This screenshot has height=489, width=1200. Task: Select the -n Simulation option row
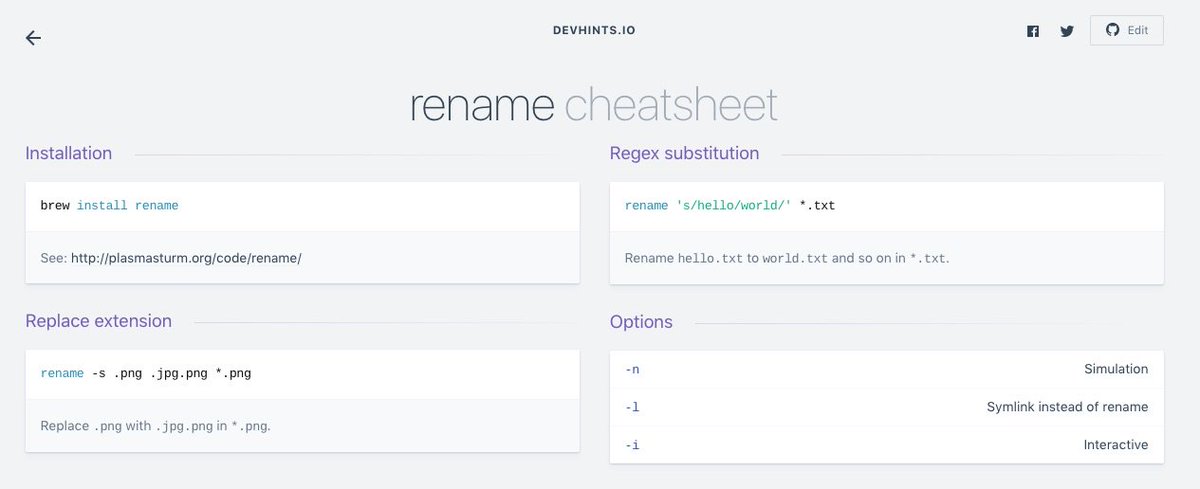coord(886,369)
